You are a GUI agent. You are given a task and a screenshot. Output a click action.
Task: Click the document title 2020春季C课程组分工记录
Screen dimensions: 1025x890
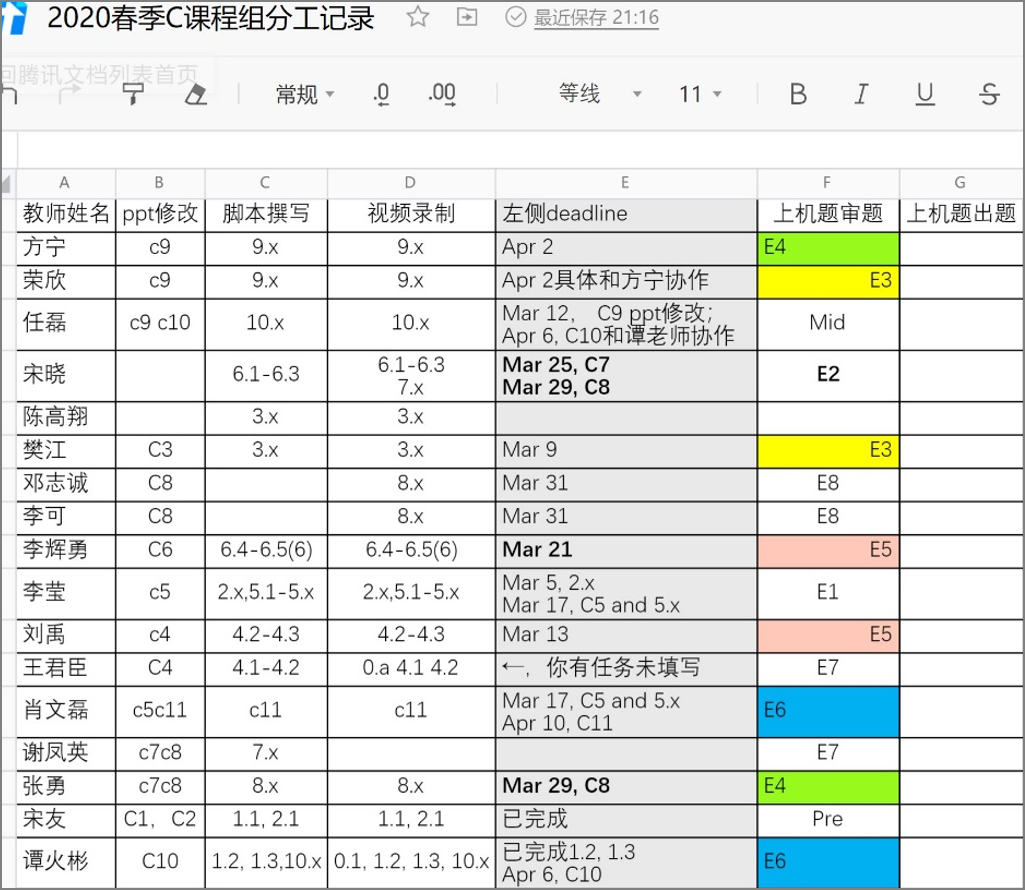(x=211, y=18)
